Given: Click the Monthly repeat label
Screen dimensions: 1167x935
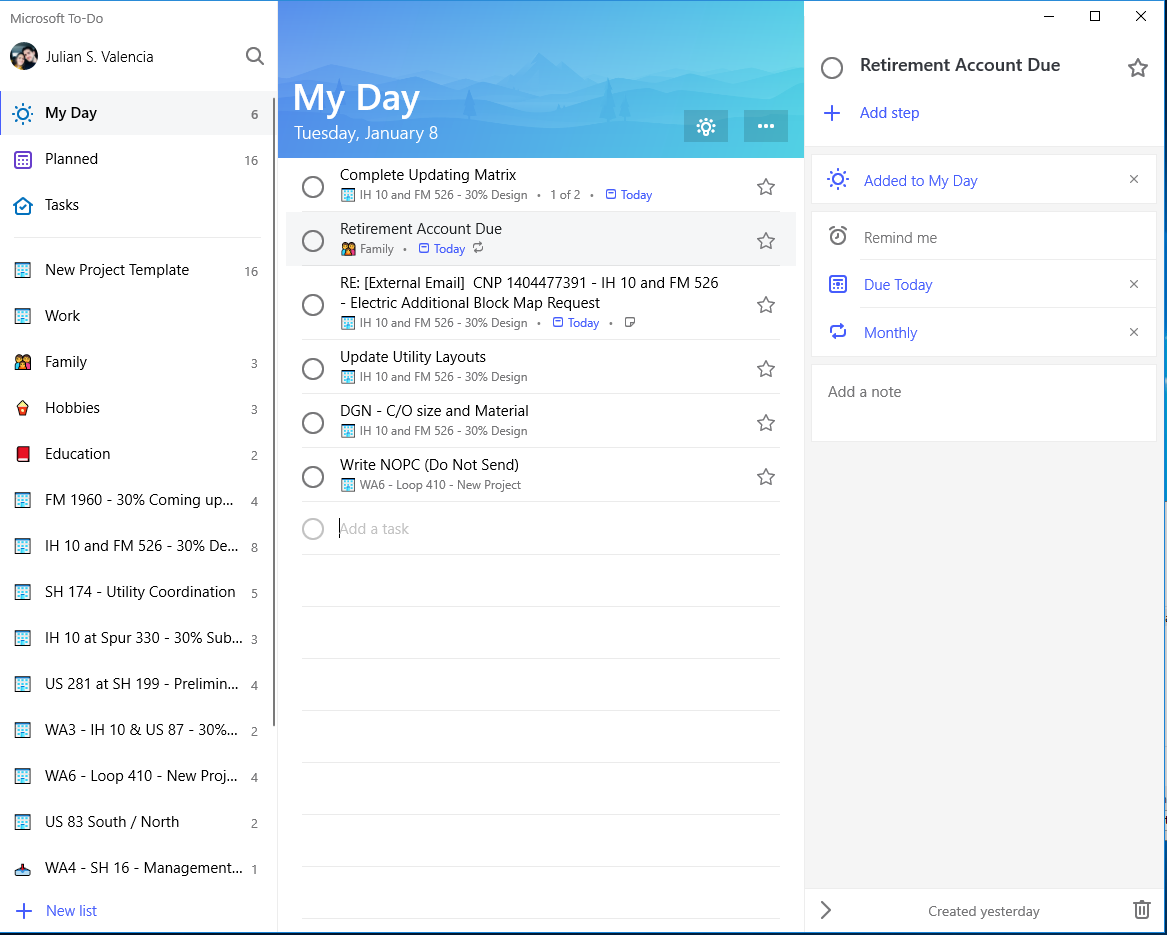Looking at the screenshot, I should tap(890, 333).
